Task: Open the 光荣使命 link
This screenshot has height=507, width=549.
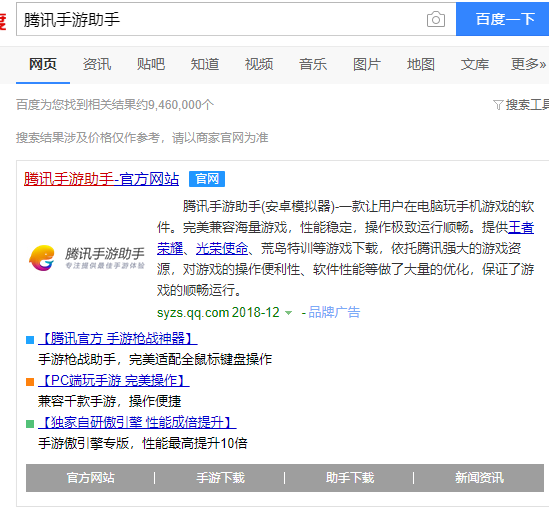Action: 222,249
